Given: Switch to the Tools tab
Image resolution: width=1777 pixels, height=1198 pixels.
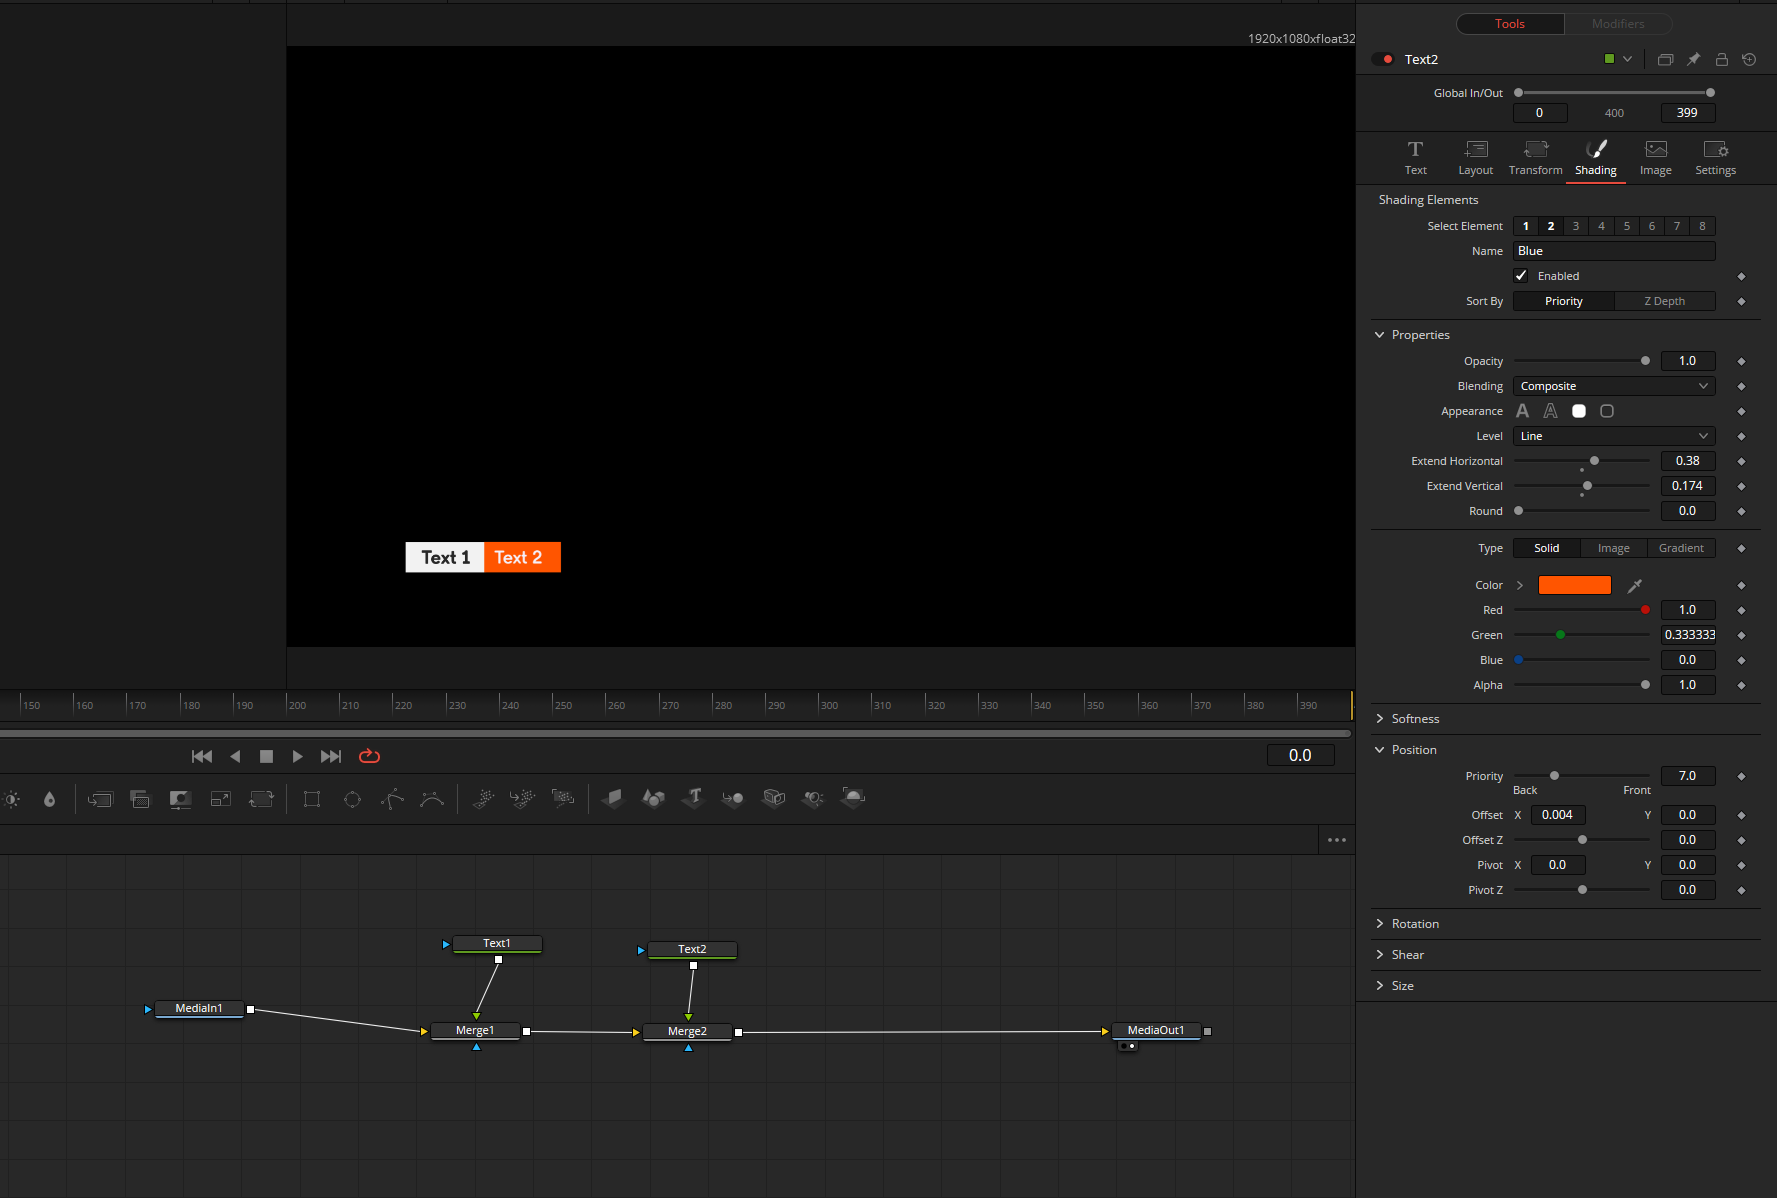Looking at the screenshot, I should [x=1510, y=24].
